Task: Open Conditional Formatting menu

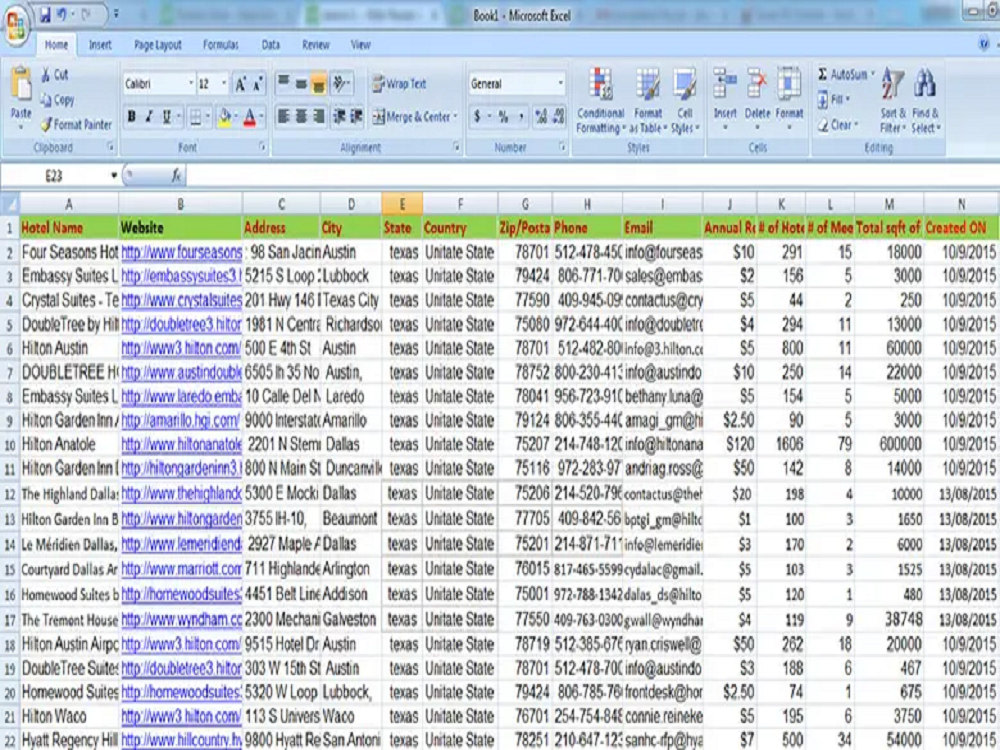Action: 600,100
